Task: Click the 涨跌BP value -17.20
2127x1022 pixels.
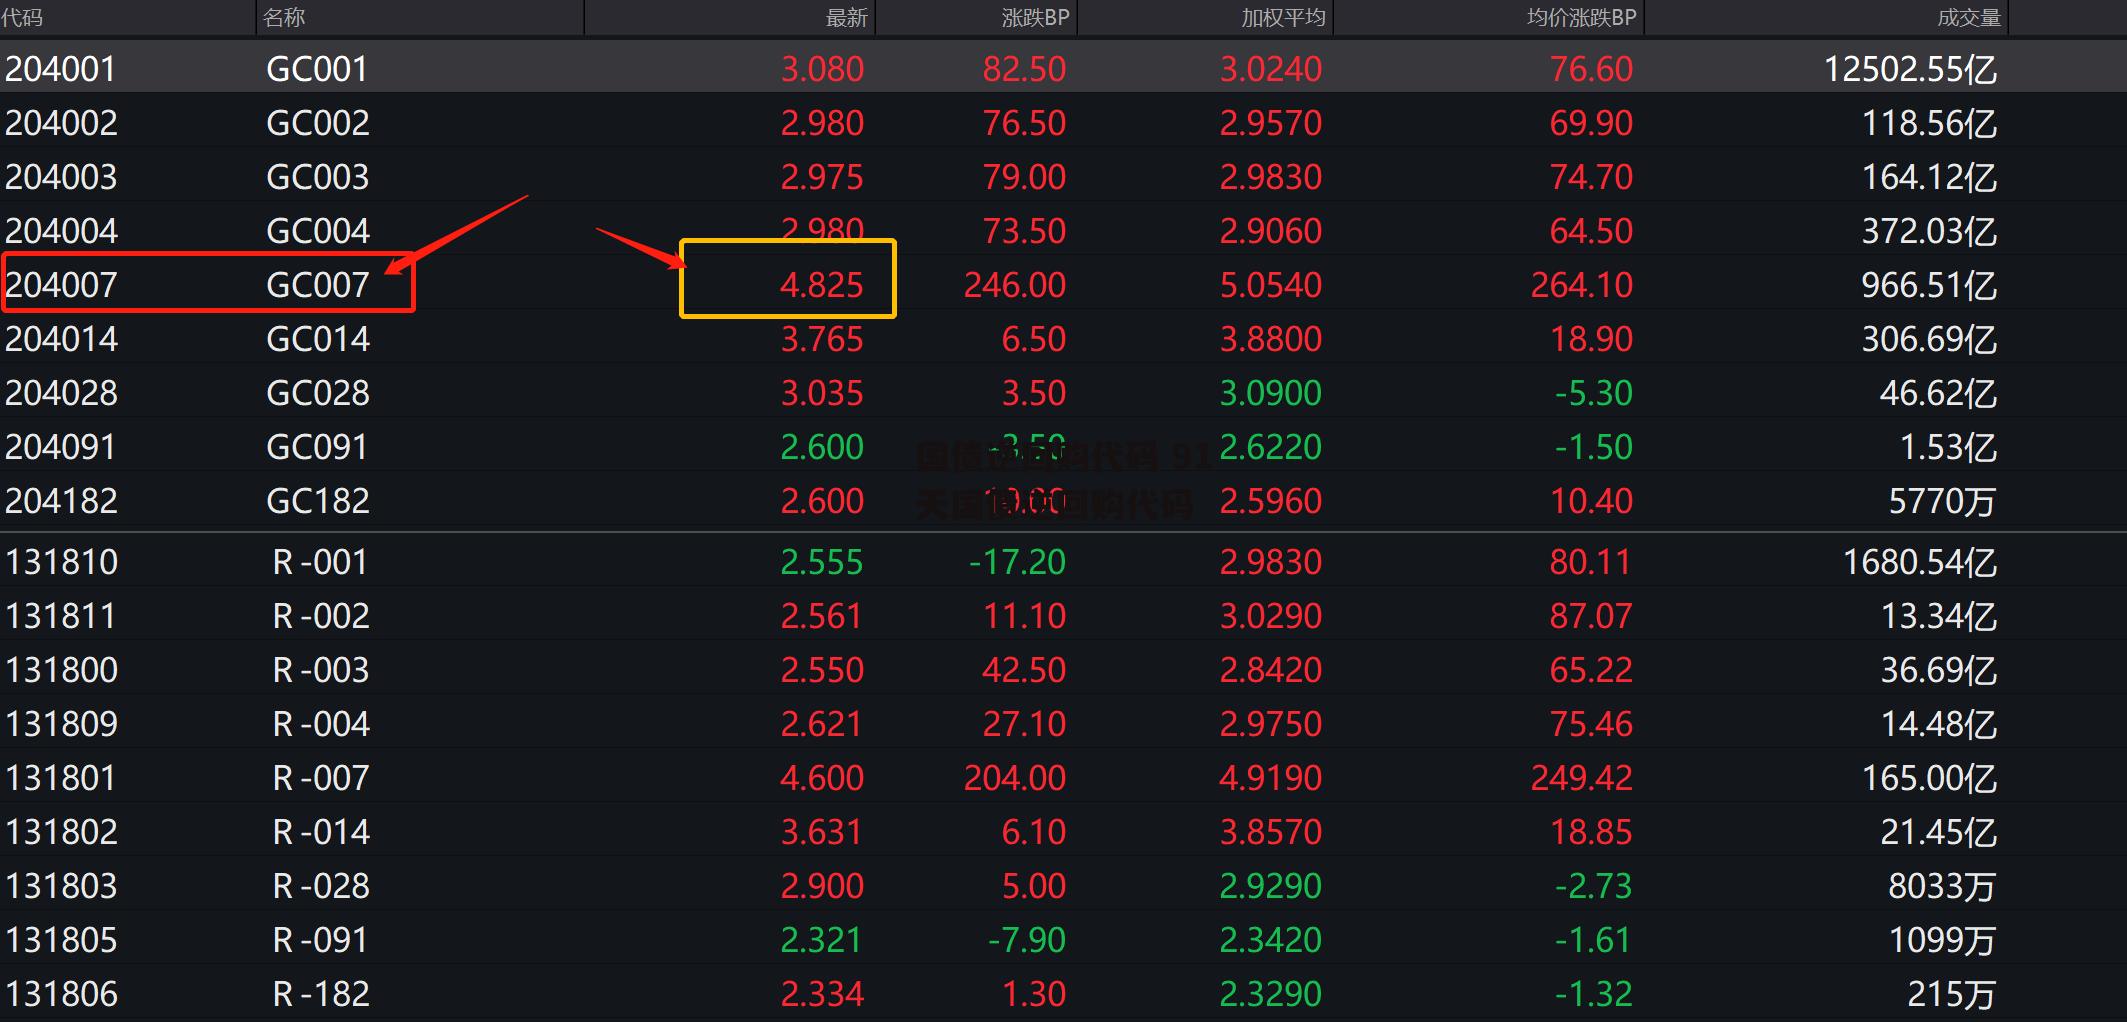Action: tap(1017, 562)
